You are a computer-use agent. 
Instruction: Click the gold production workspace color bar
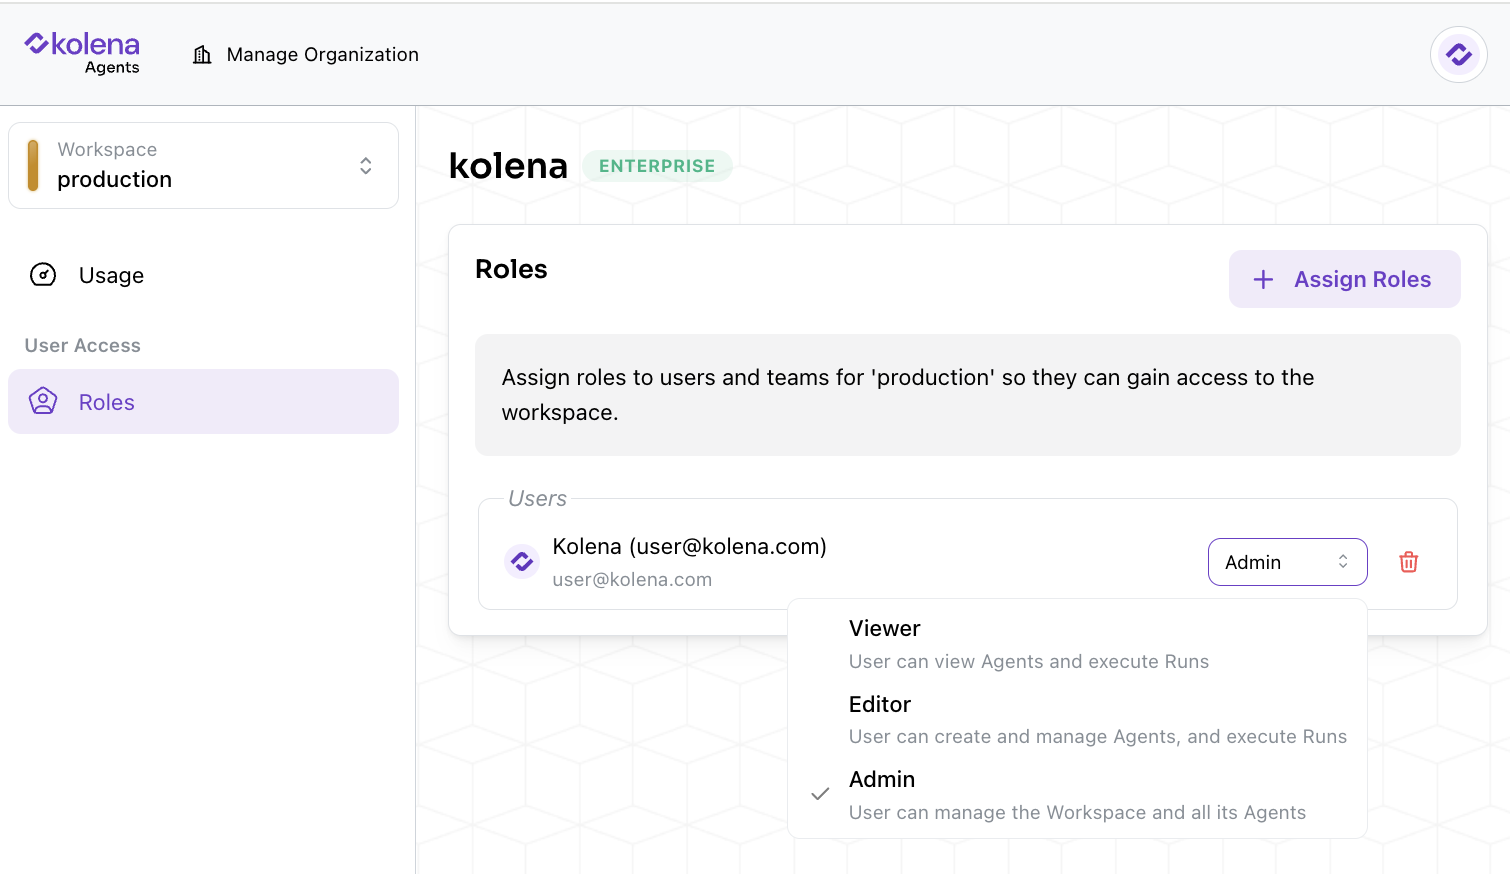(33, 165)
